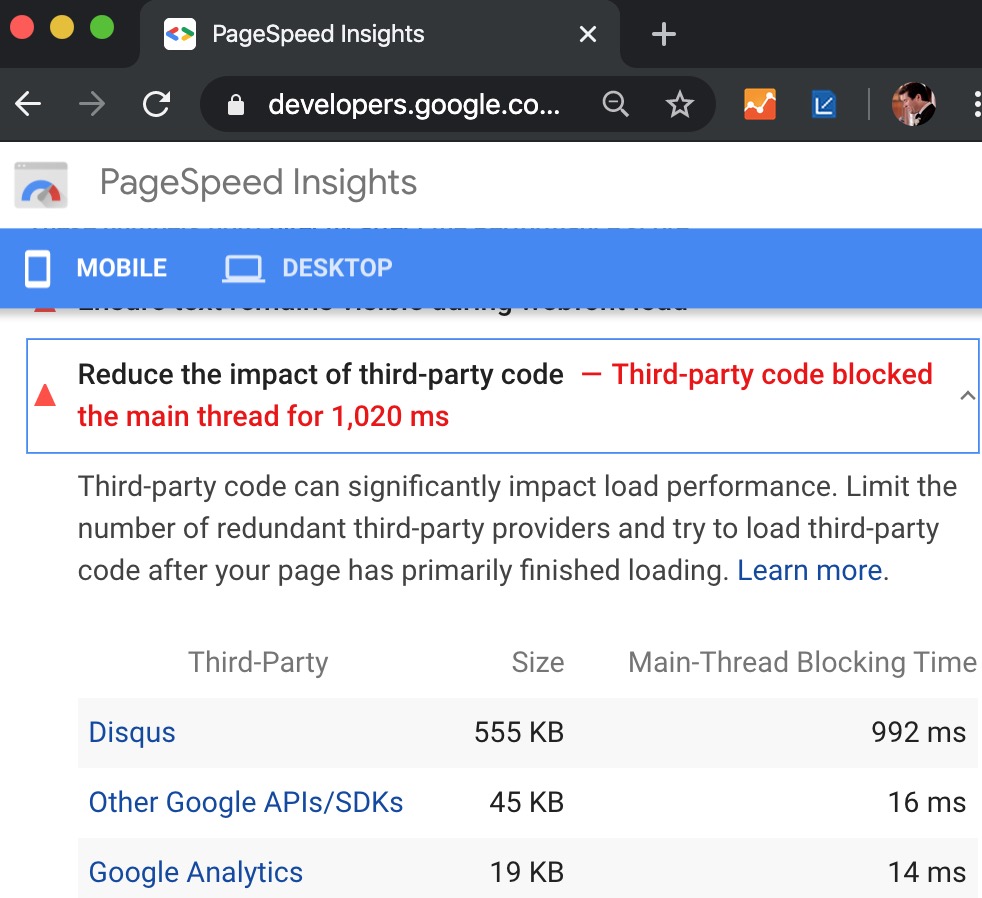Open the user profile avatar

(x=914, y=104)
